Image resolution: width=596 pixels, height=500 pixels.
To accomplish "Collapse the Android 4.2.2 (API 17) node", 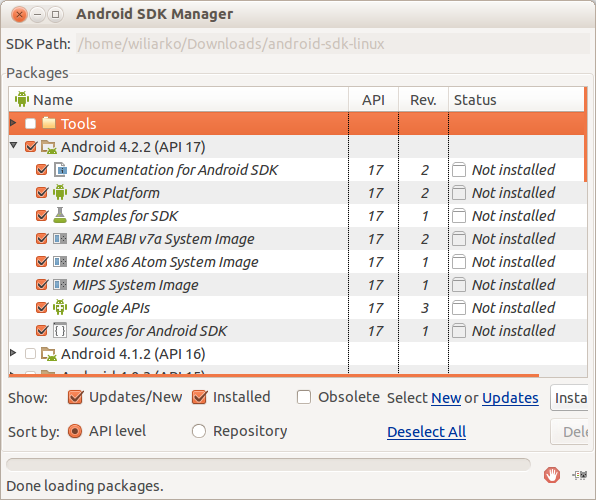I will click(14, 145).
